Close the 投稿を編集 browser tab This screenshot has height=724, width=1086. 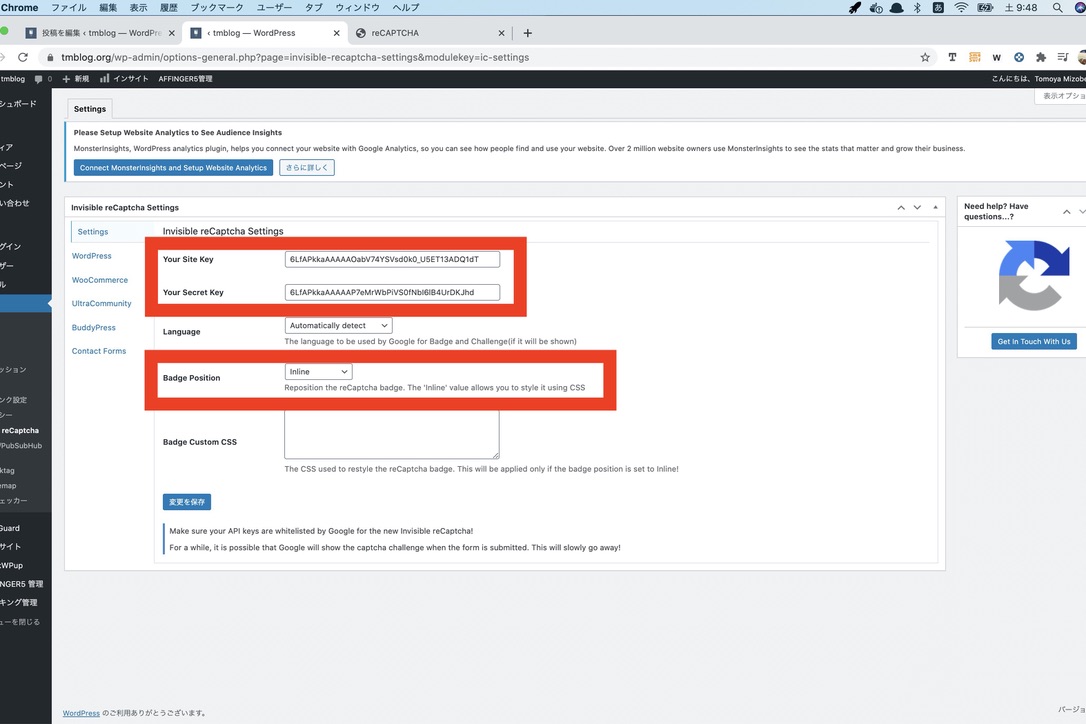pyautogui.click(x=172, y=33)
